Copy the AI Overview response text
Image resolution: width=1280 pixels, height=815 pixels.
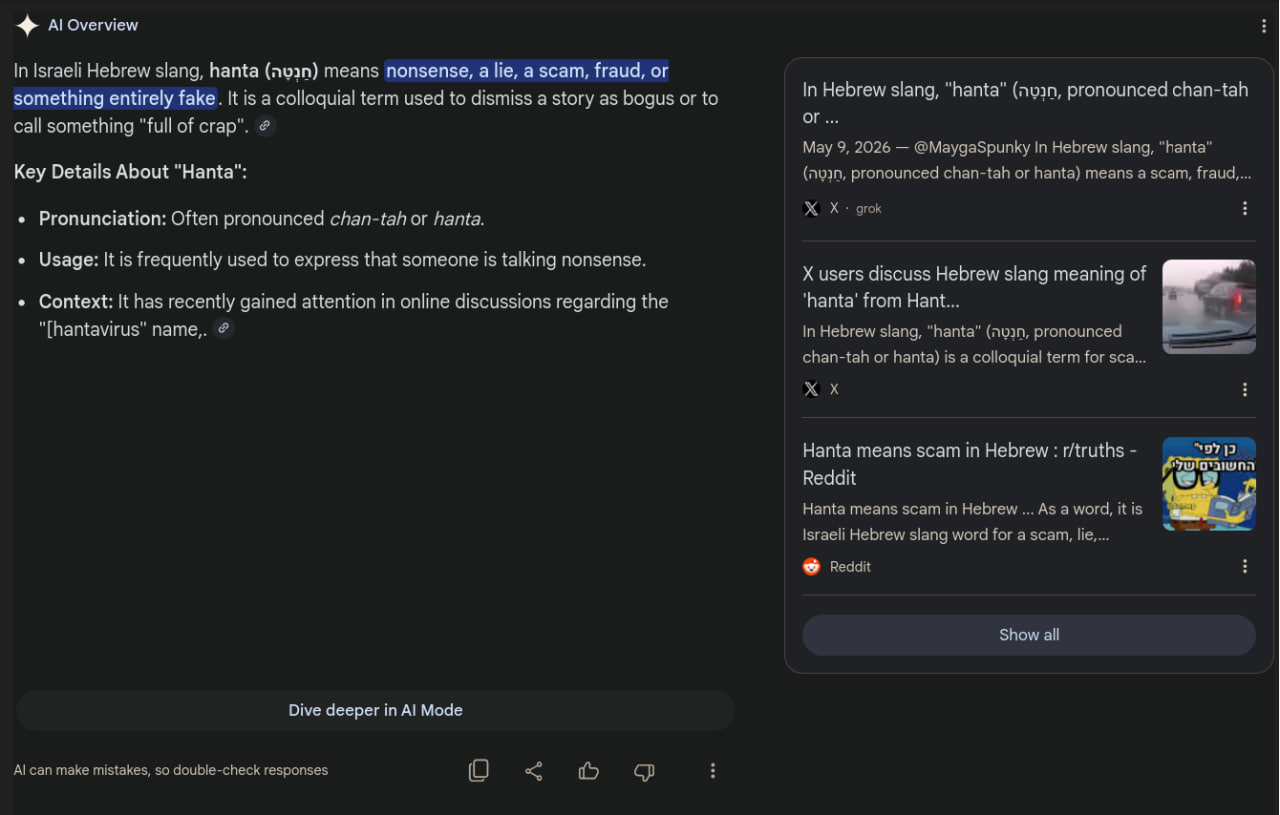(x=479, y=770)
